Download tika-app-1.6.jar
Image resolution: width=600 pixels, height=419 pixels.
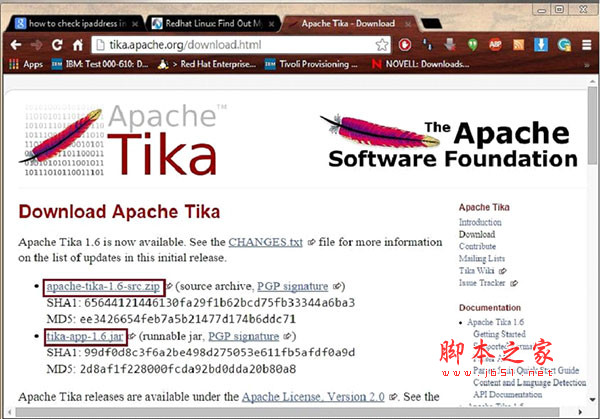[x=85, y=336]
